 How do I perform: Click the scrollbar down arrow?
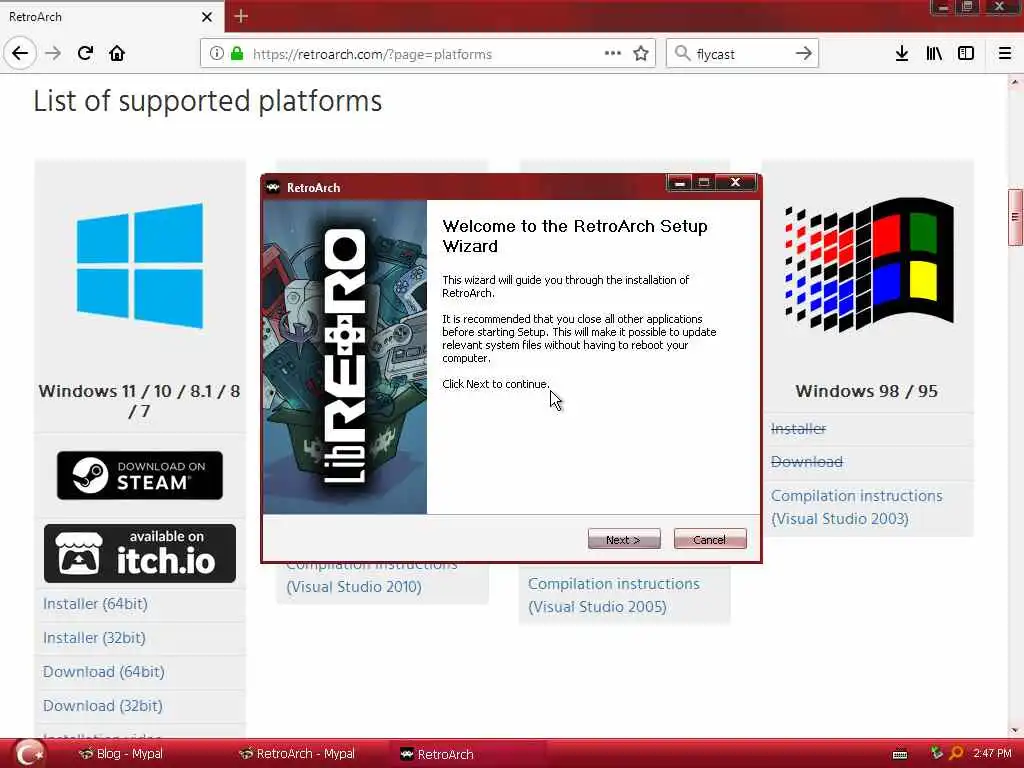pos(1015,730)
